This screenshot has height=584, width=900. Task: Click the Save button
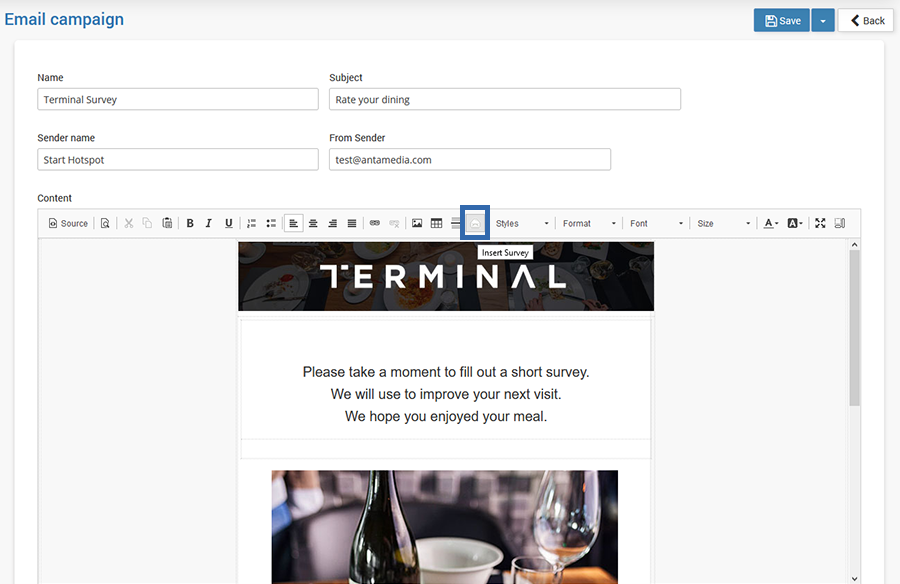[782, 20]
